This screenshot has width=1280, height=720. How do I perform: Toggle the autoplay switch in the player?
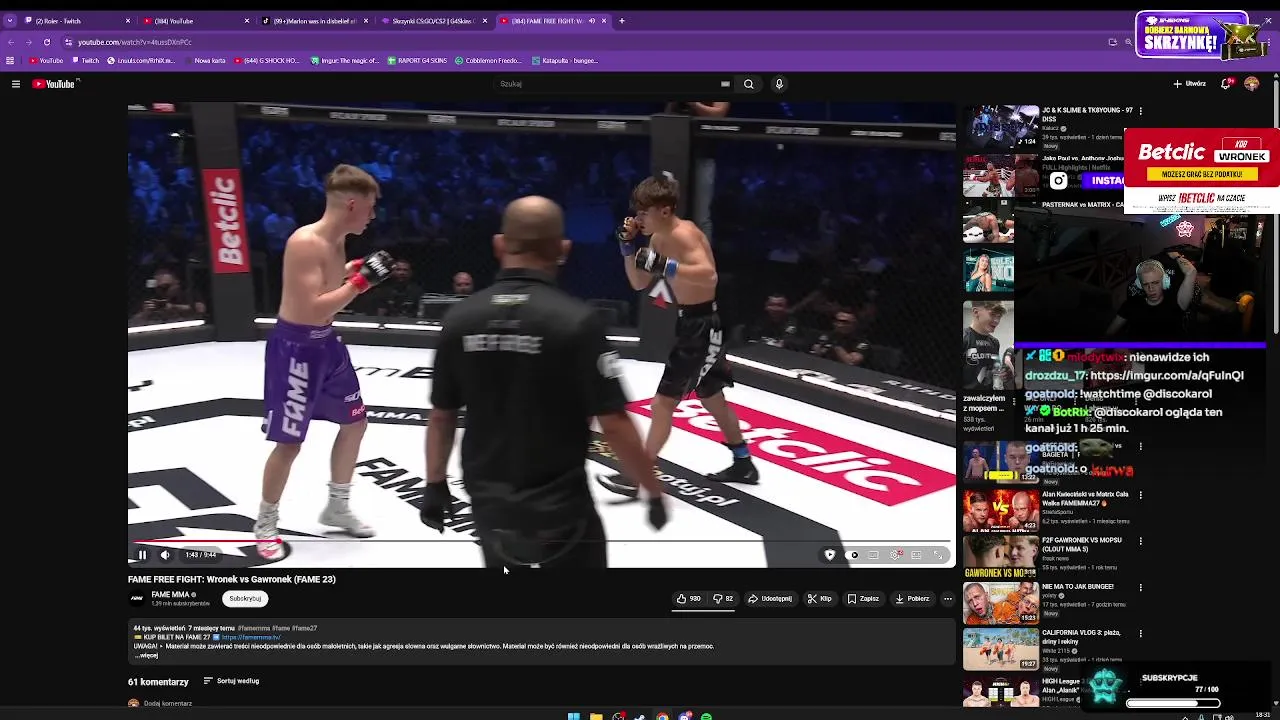853,555
